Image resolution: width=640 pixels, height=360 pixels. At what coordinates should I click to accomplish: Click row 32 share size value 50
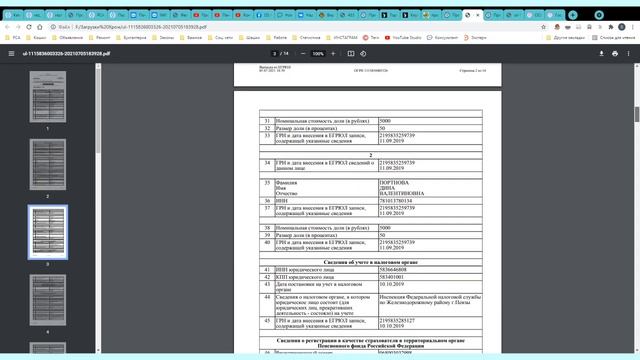[382, 128]
